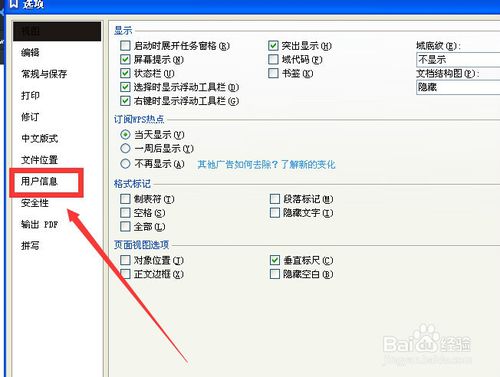Select the highlighted 视图 category

coord(57,31)
